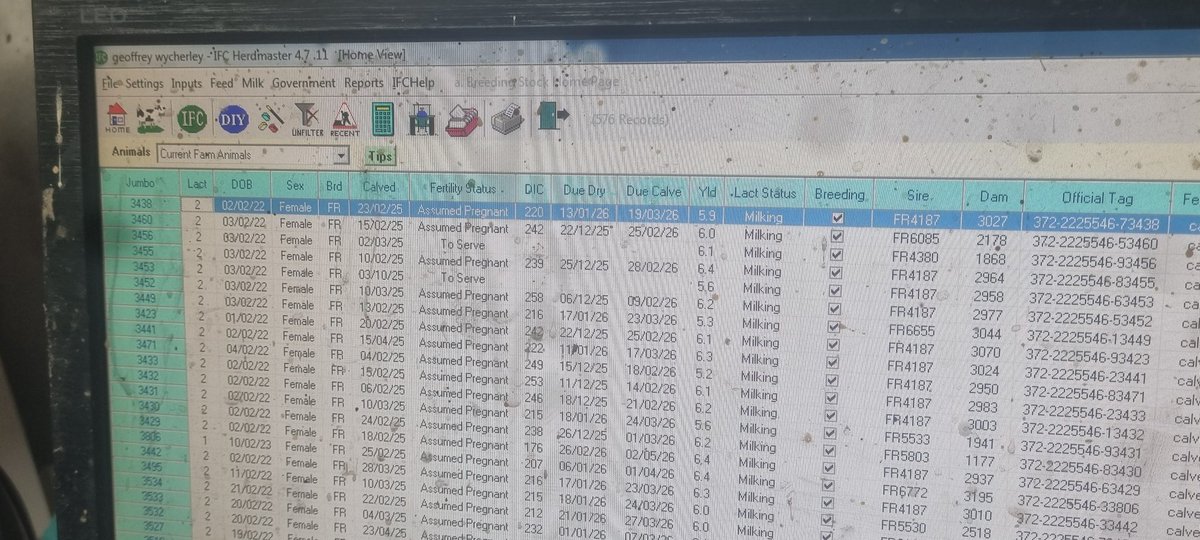
Task: Open the Milk menu
Action: pos(252,84)
